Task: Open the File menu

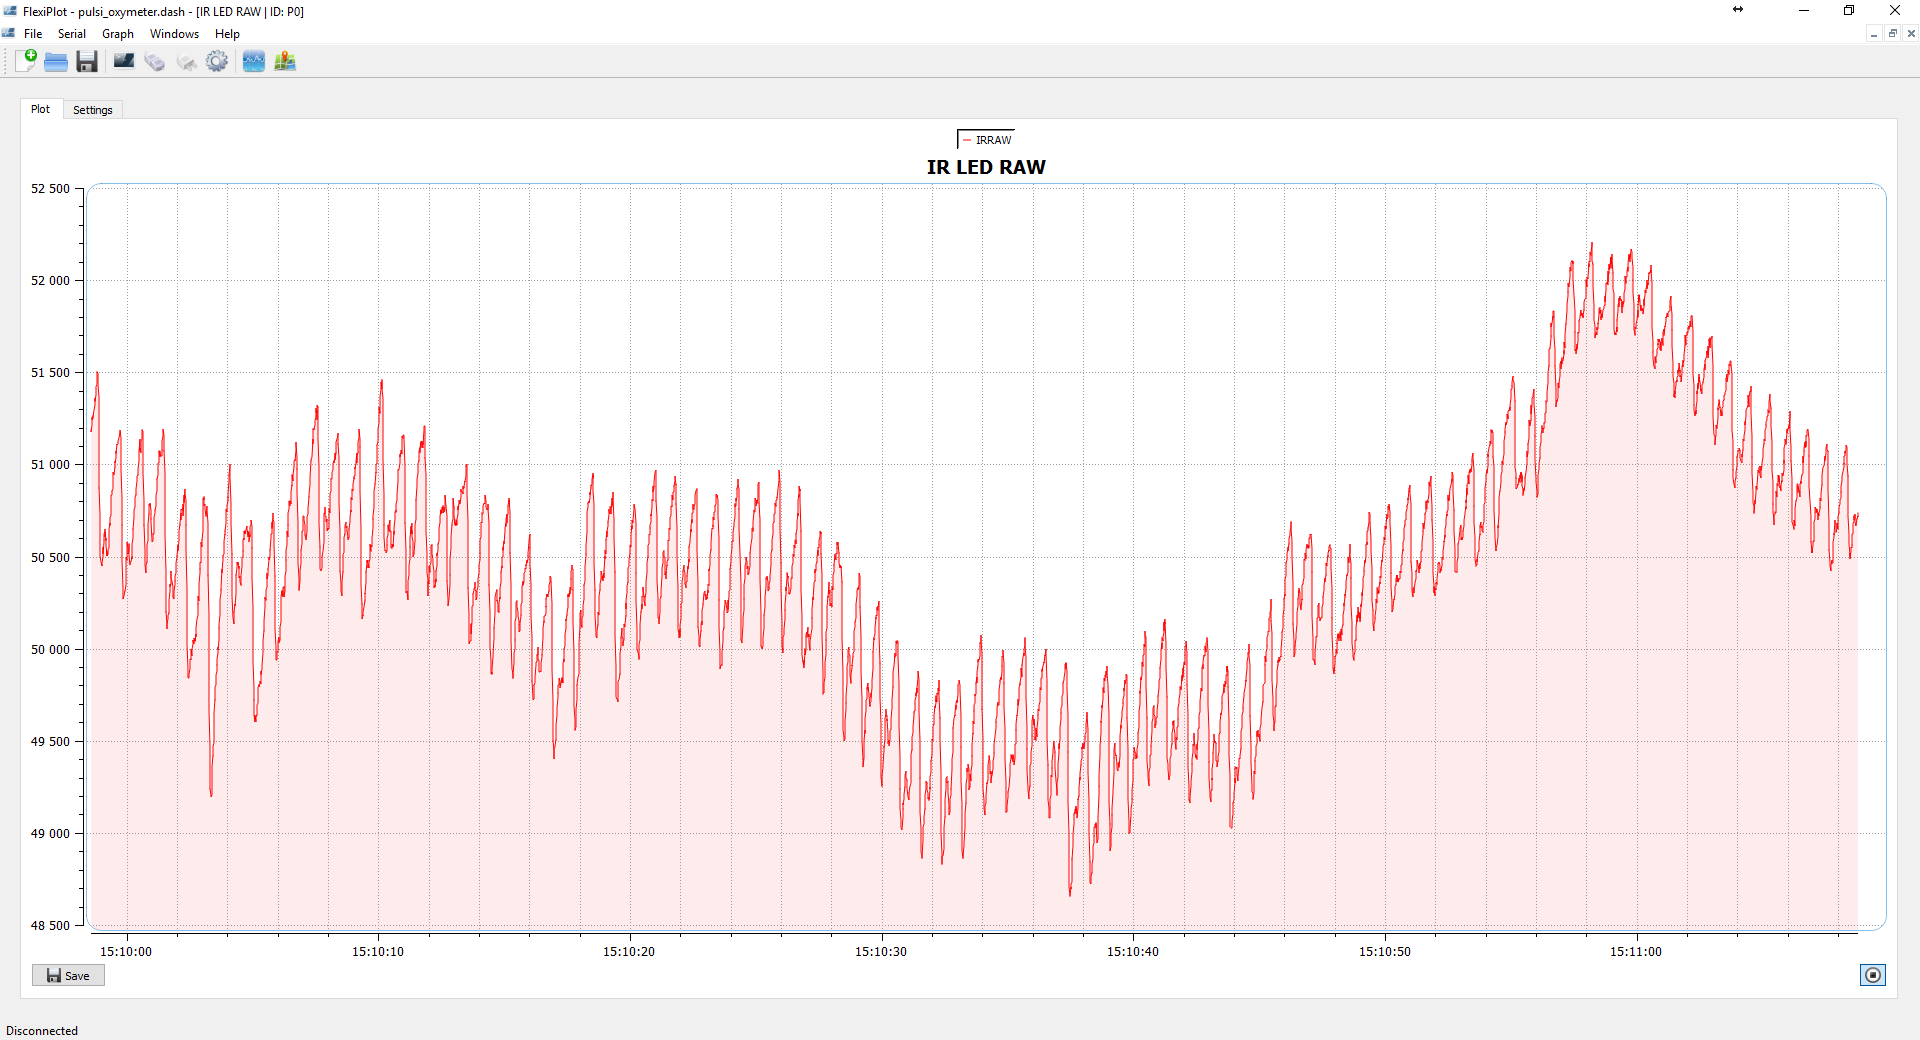Action: pyautogui.click(x=33, y=34)
